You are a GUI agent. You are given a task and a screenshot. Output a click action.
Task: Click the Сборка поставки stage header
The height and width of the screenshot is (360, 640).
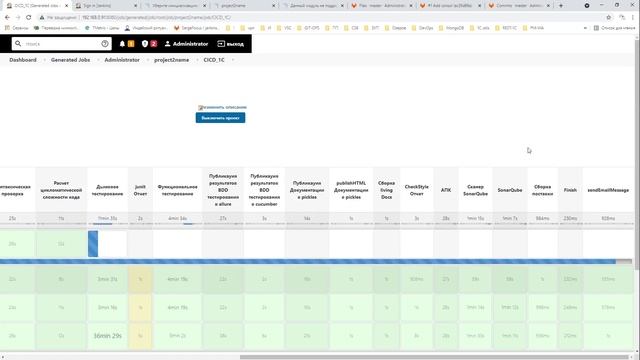tap(542, 190)
